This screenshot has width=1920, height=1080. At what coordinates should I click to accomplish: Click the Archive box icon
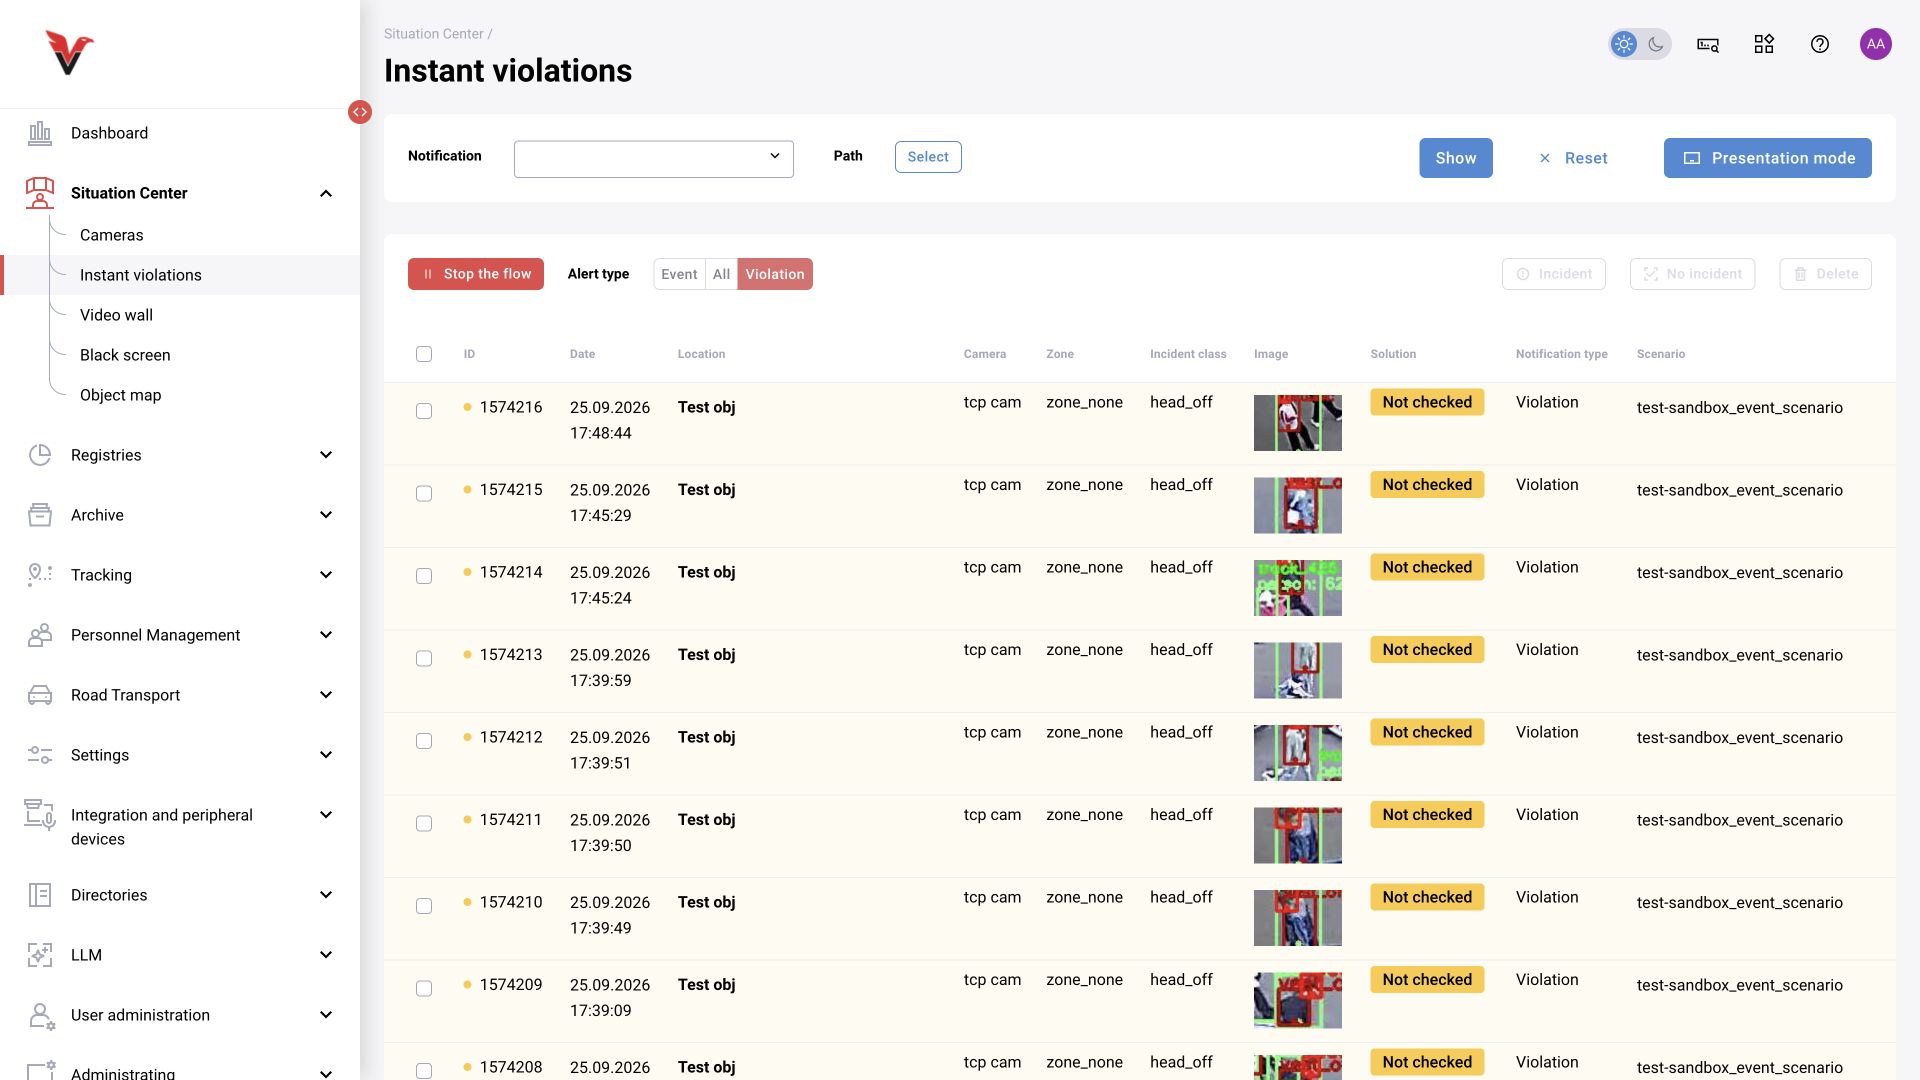tap(40, 515)
